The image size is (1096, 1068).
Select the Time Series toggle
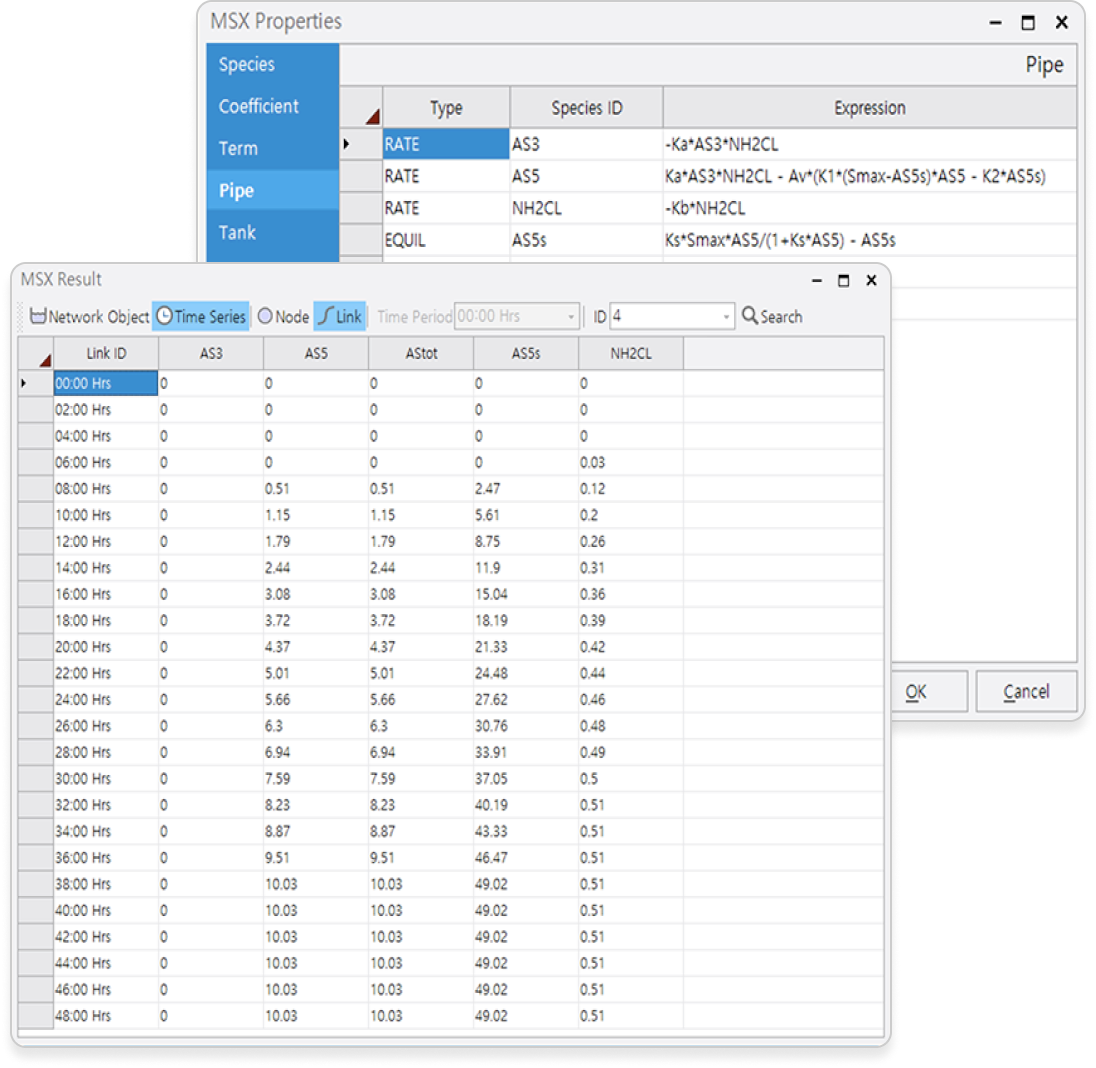201,317
